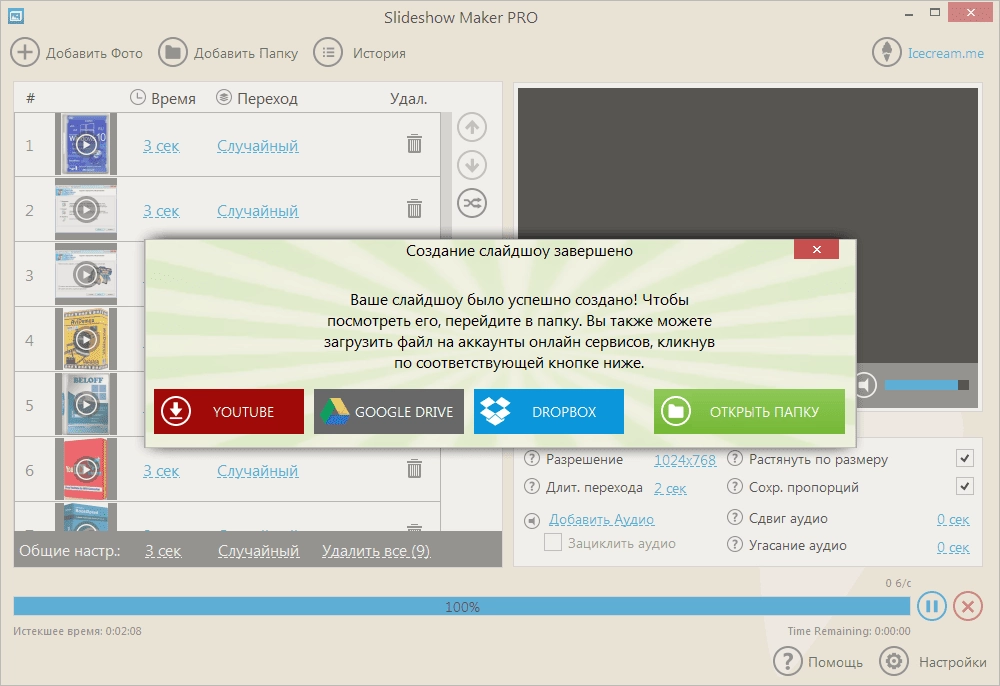
Task: Move slide up with arrow icon
Action: pos(472,127)
